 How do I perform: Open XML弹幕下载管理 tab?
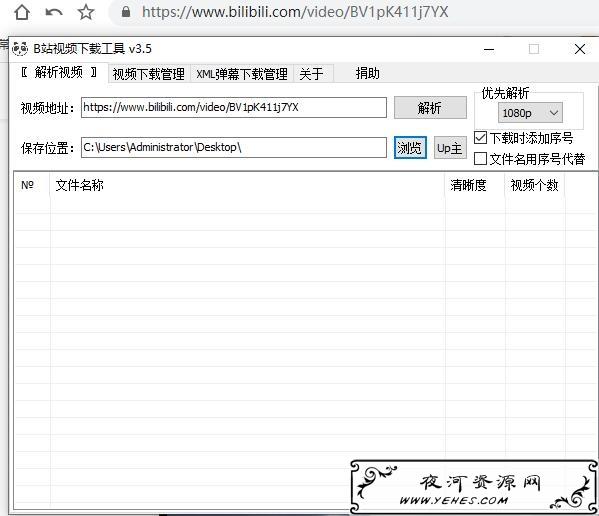242,74
